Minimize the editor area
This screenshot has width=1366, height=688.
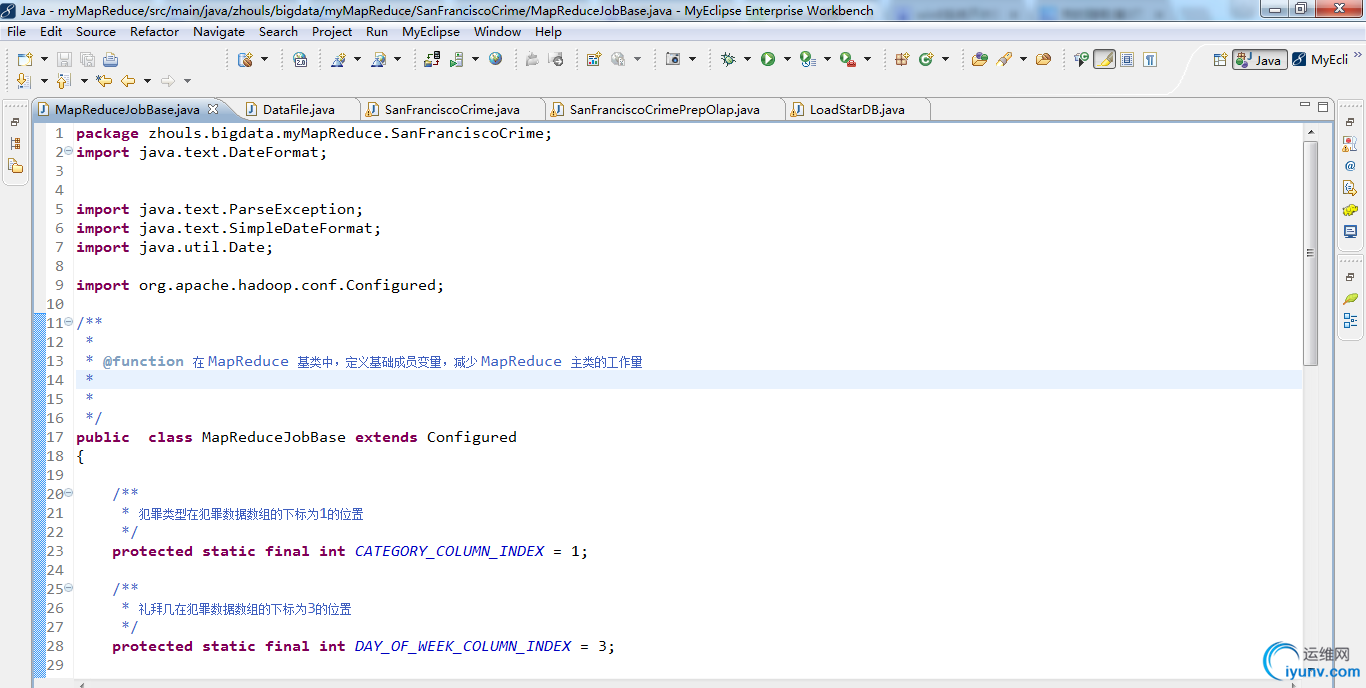(x=1305, y=105)
